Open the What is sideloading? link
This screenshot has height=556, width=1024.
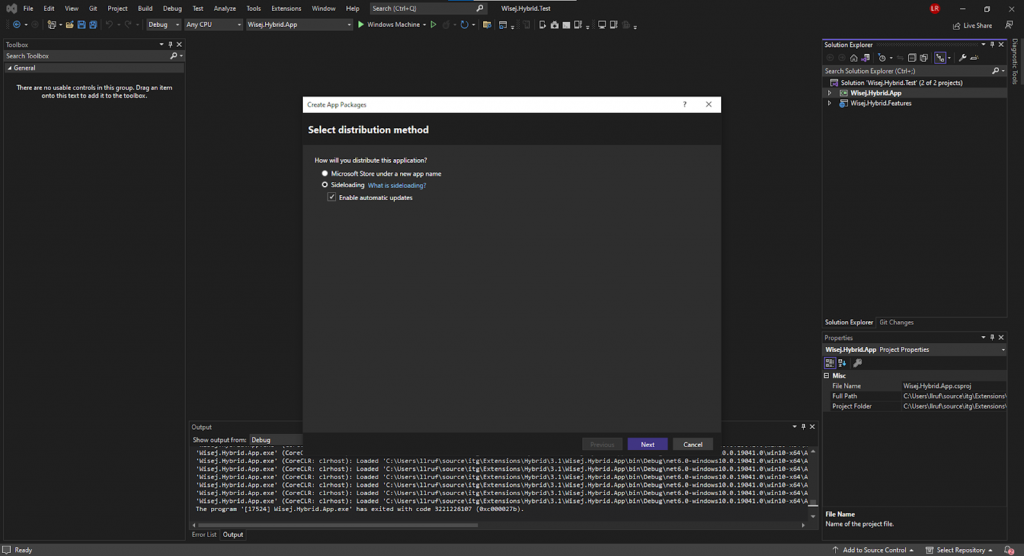point(396,186)
